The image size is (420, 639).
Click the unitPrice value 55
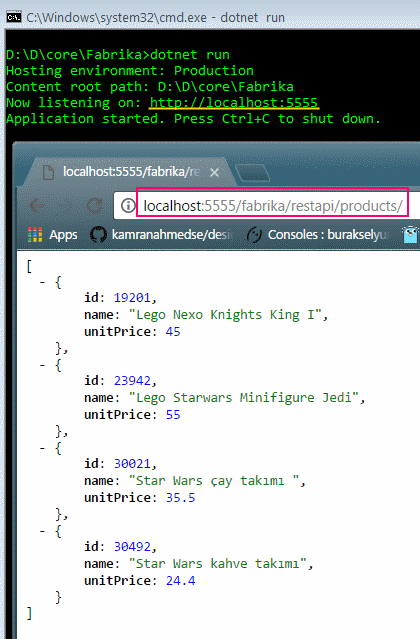click(x=173, y=415)
